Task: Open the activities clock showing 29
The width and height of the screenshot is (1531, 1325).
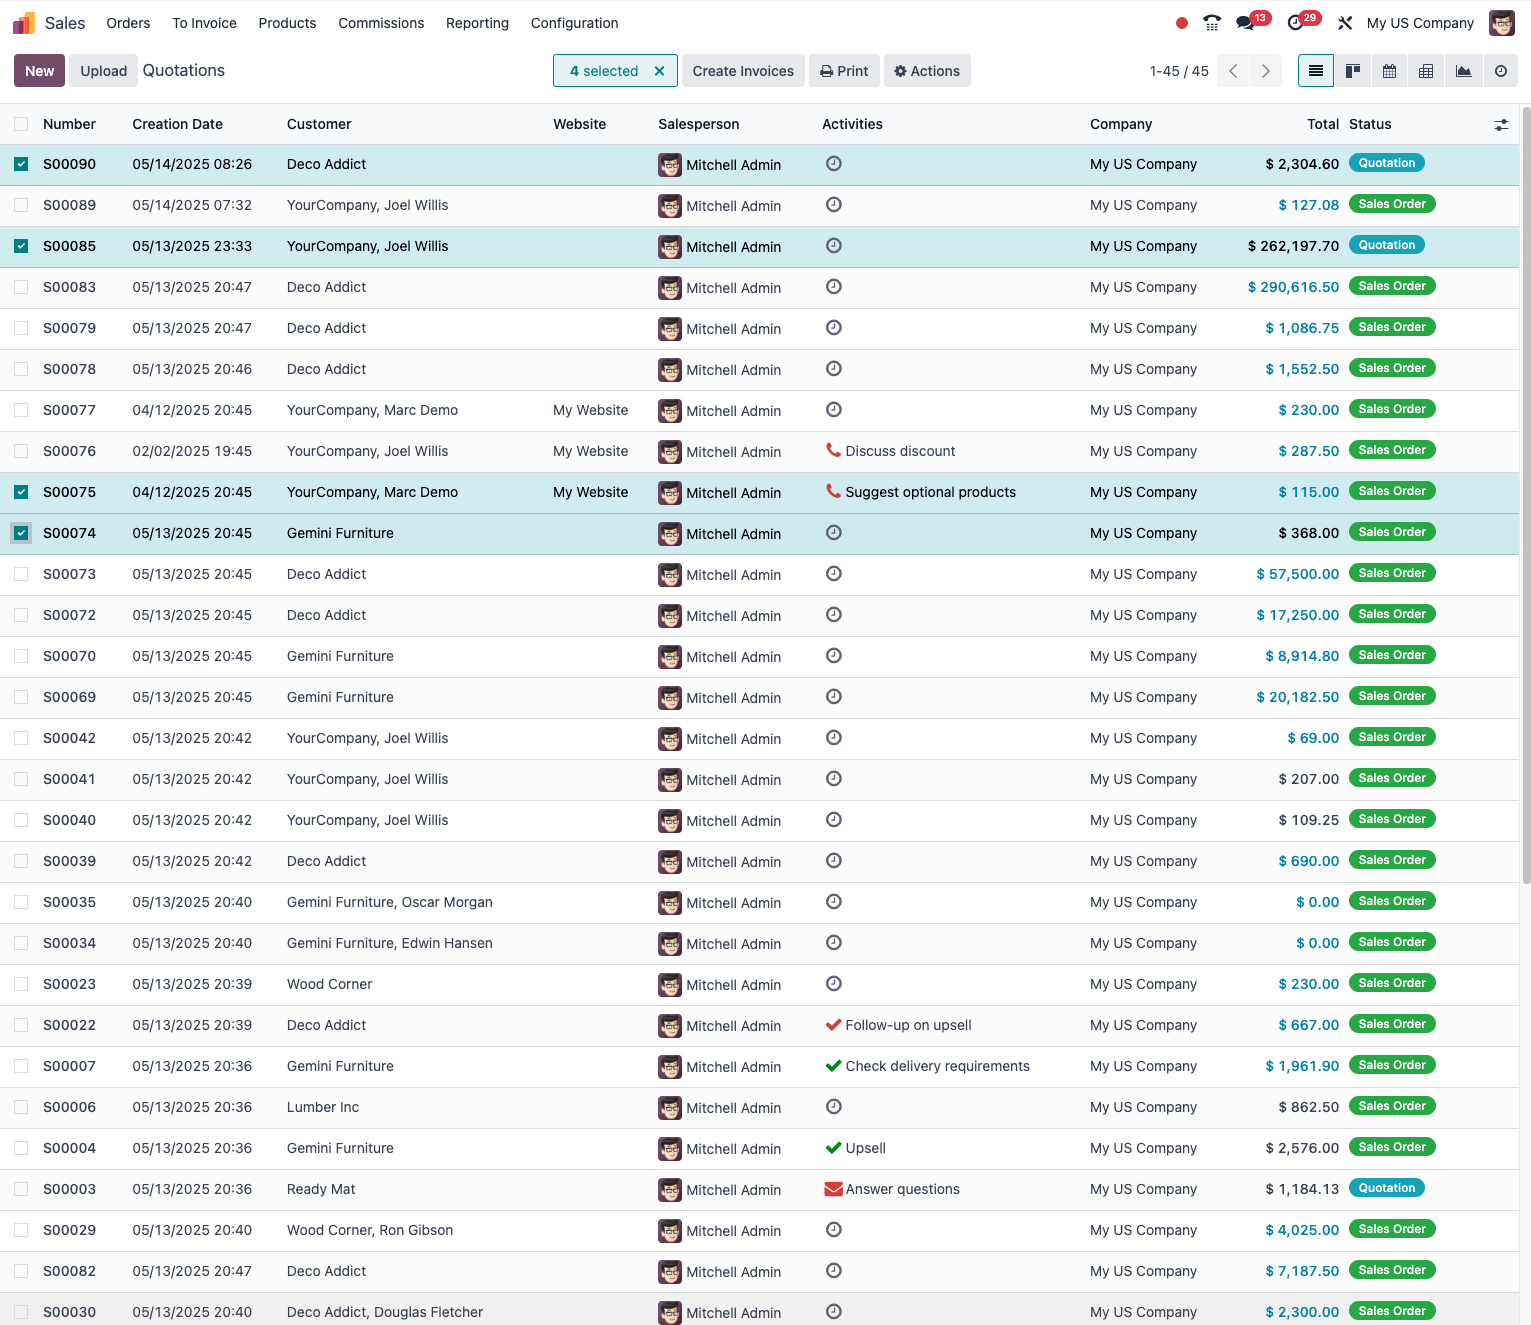Action: (x=1302, y=22)
